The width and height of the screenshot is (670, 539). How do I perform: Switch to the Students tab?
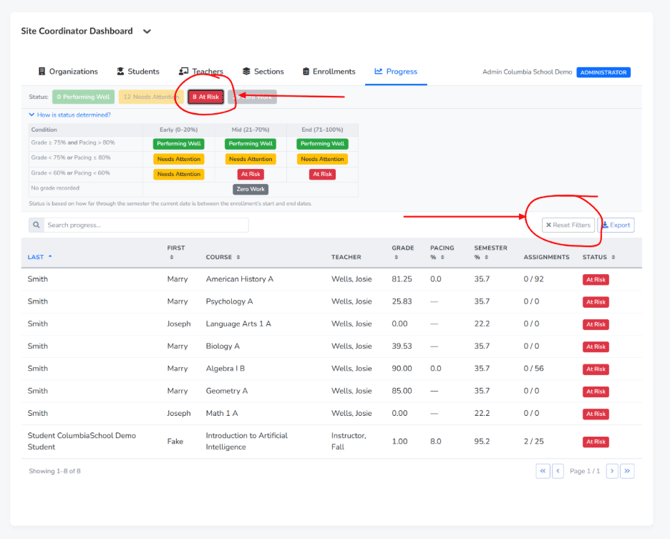tap(138, 71)
